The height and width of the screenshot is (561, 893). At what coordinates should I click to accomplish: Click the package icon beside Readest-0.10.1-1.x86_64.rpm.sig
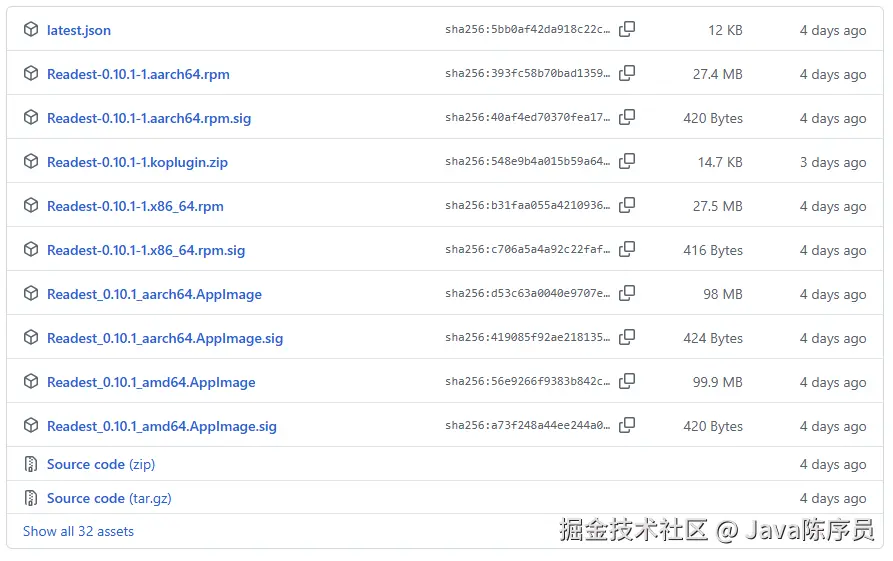tap(31, 249)
